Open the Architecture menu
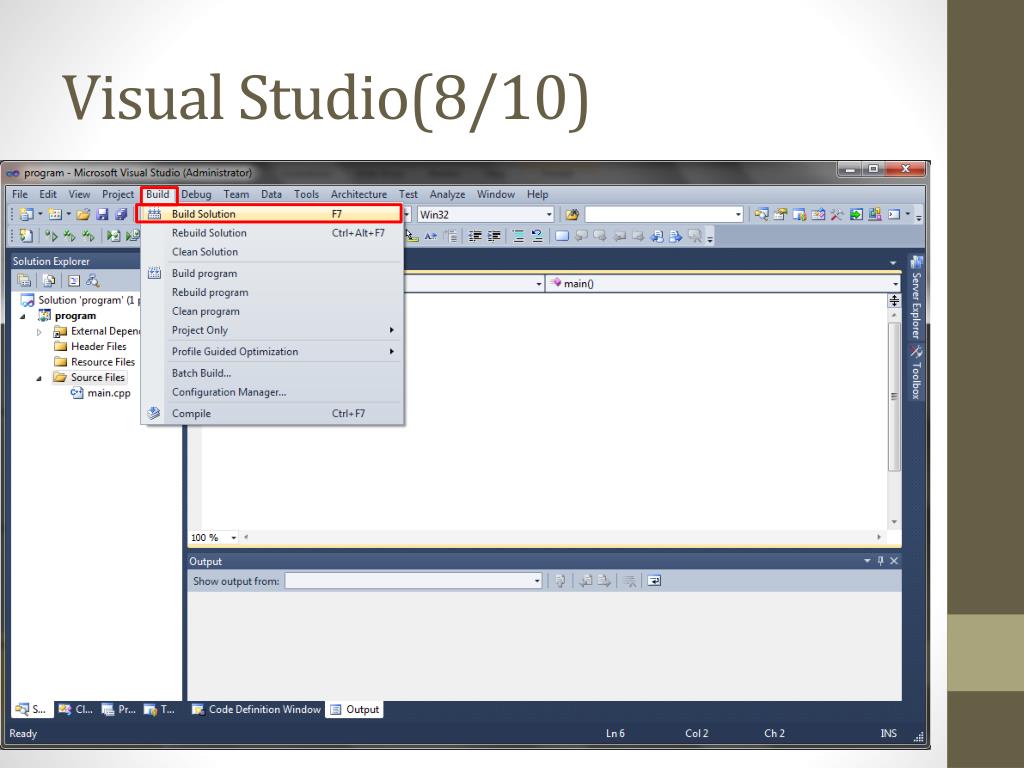The image size is (1024, 768). (x=359, y=194)
